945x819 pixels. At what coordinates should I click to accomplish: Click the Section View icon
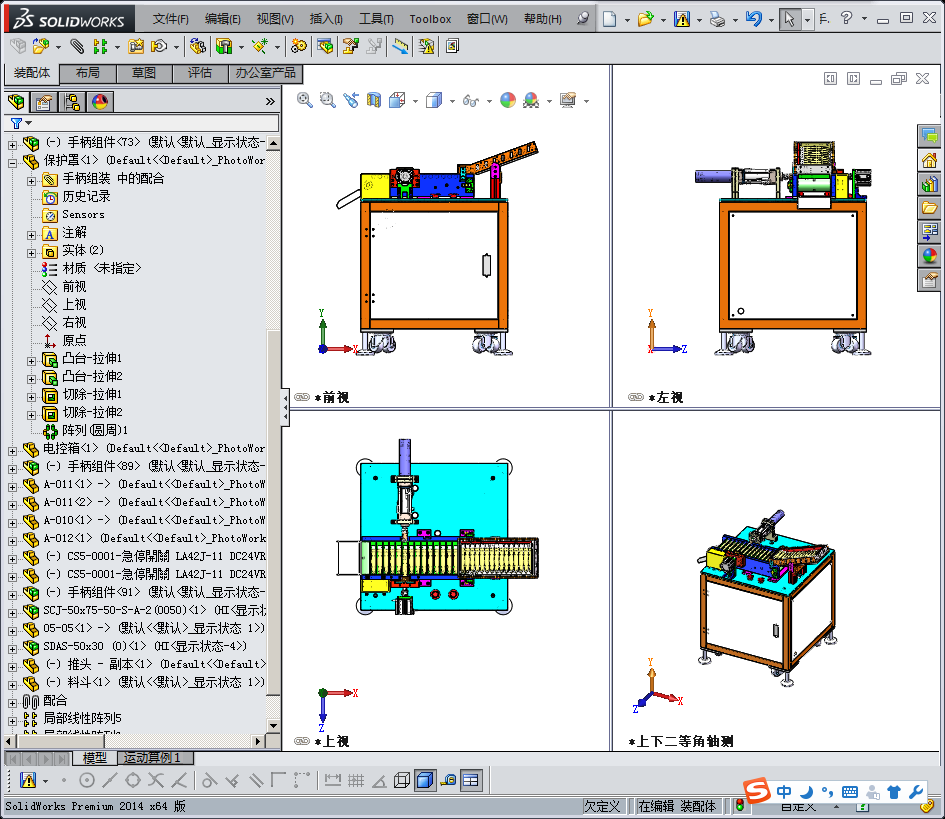(x=374, y=100)
